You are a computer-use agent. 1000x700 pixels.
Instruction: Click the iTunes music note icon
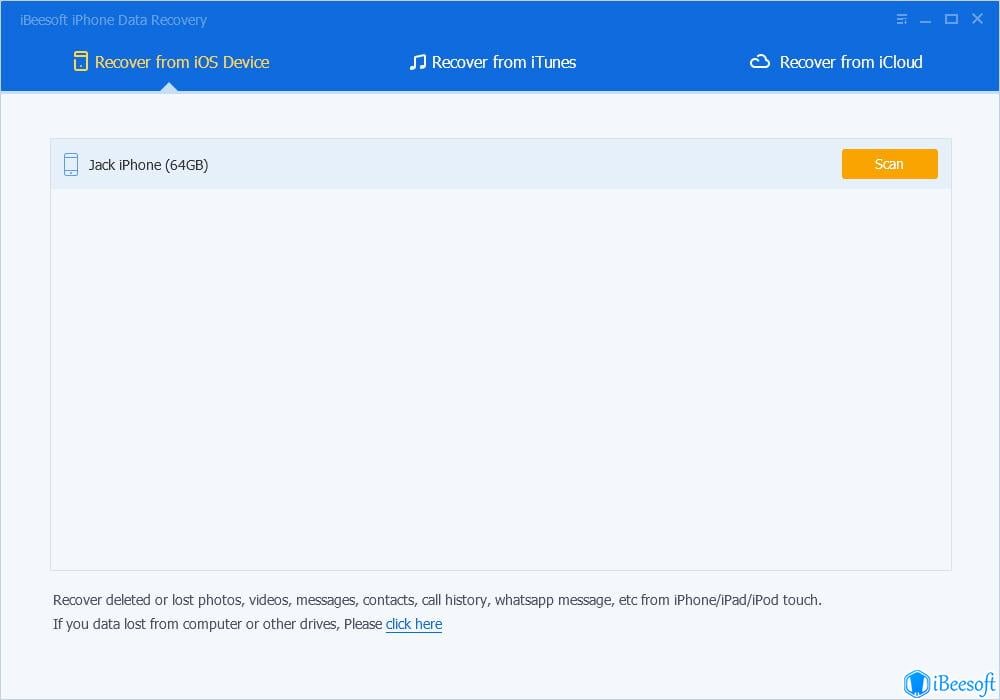click(418, 62)
